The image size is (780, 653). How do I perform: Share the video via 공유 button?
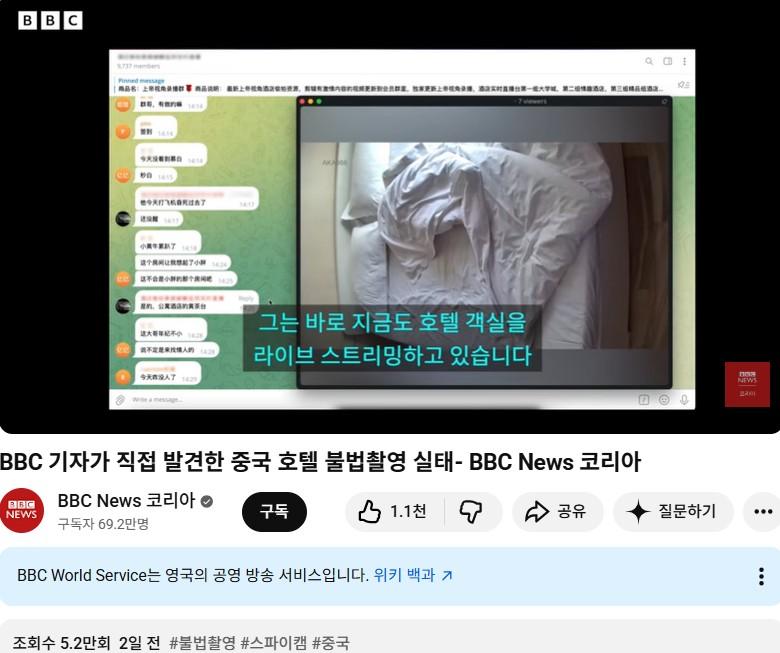pyautogui.click(x=557, y=512)
